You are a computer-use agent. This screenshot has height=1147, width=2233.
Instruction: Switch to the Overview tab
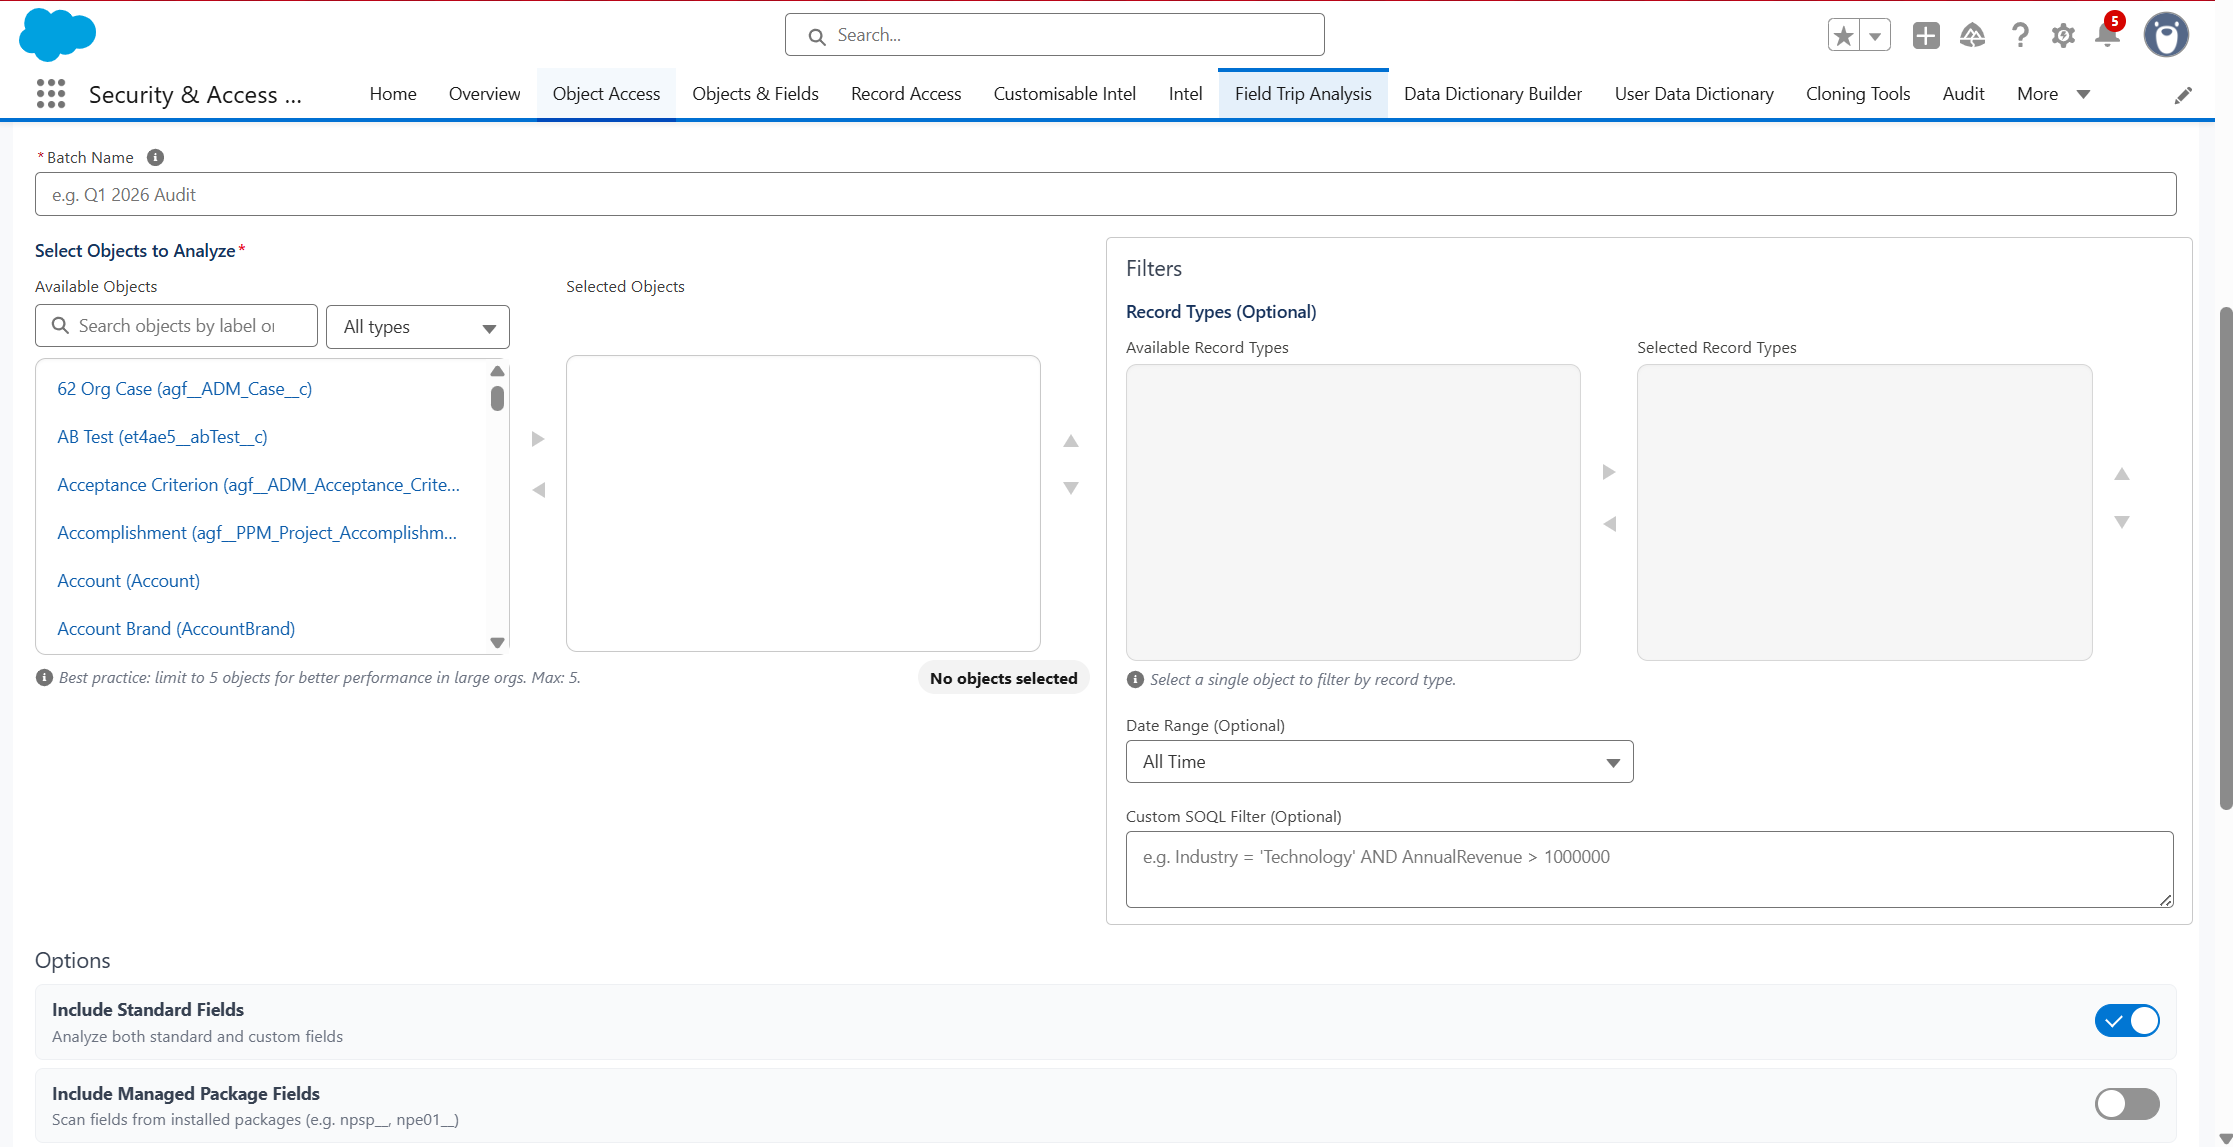tap(485, 94)
